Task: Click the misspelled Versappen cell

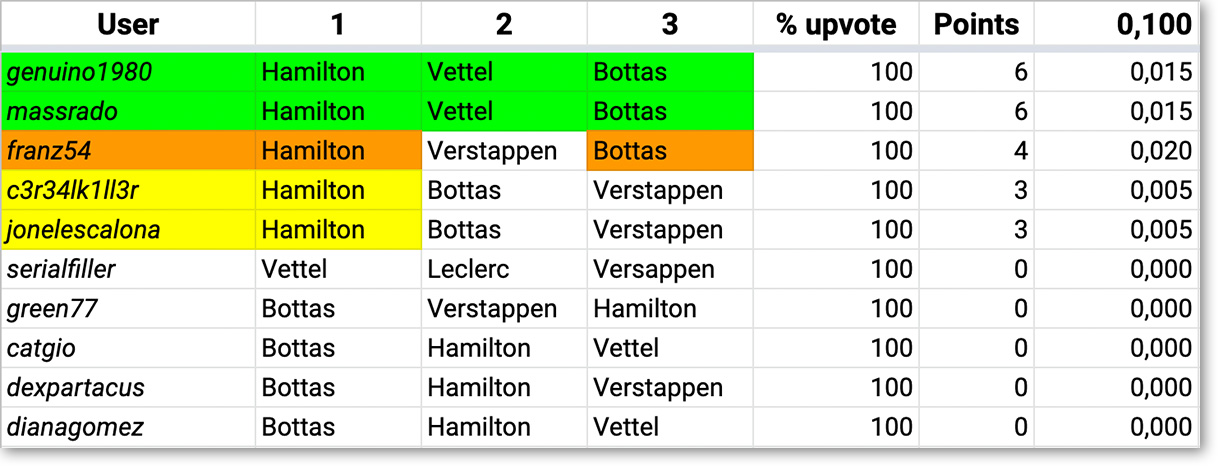Action: pos(670,269)
